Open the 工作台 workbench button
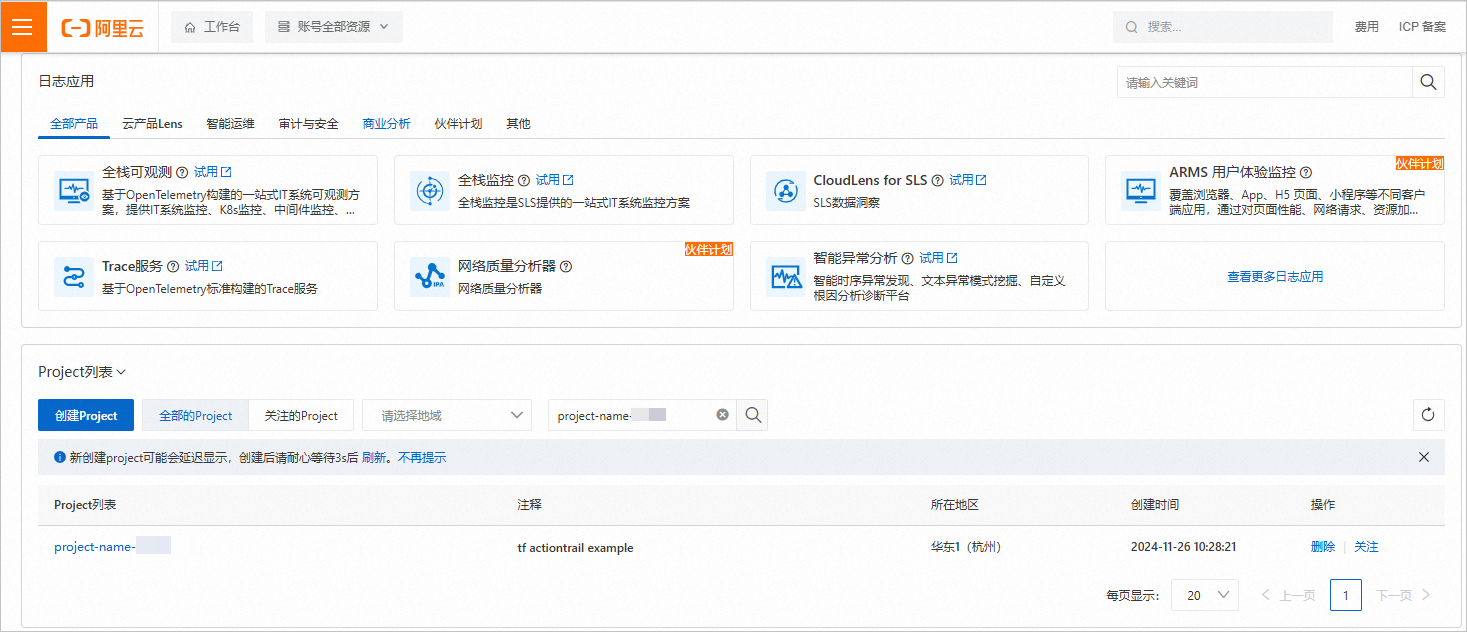Image resolution: width=1467 pixels, height=632 pixels. click(x=212, y=27)
